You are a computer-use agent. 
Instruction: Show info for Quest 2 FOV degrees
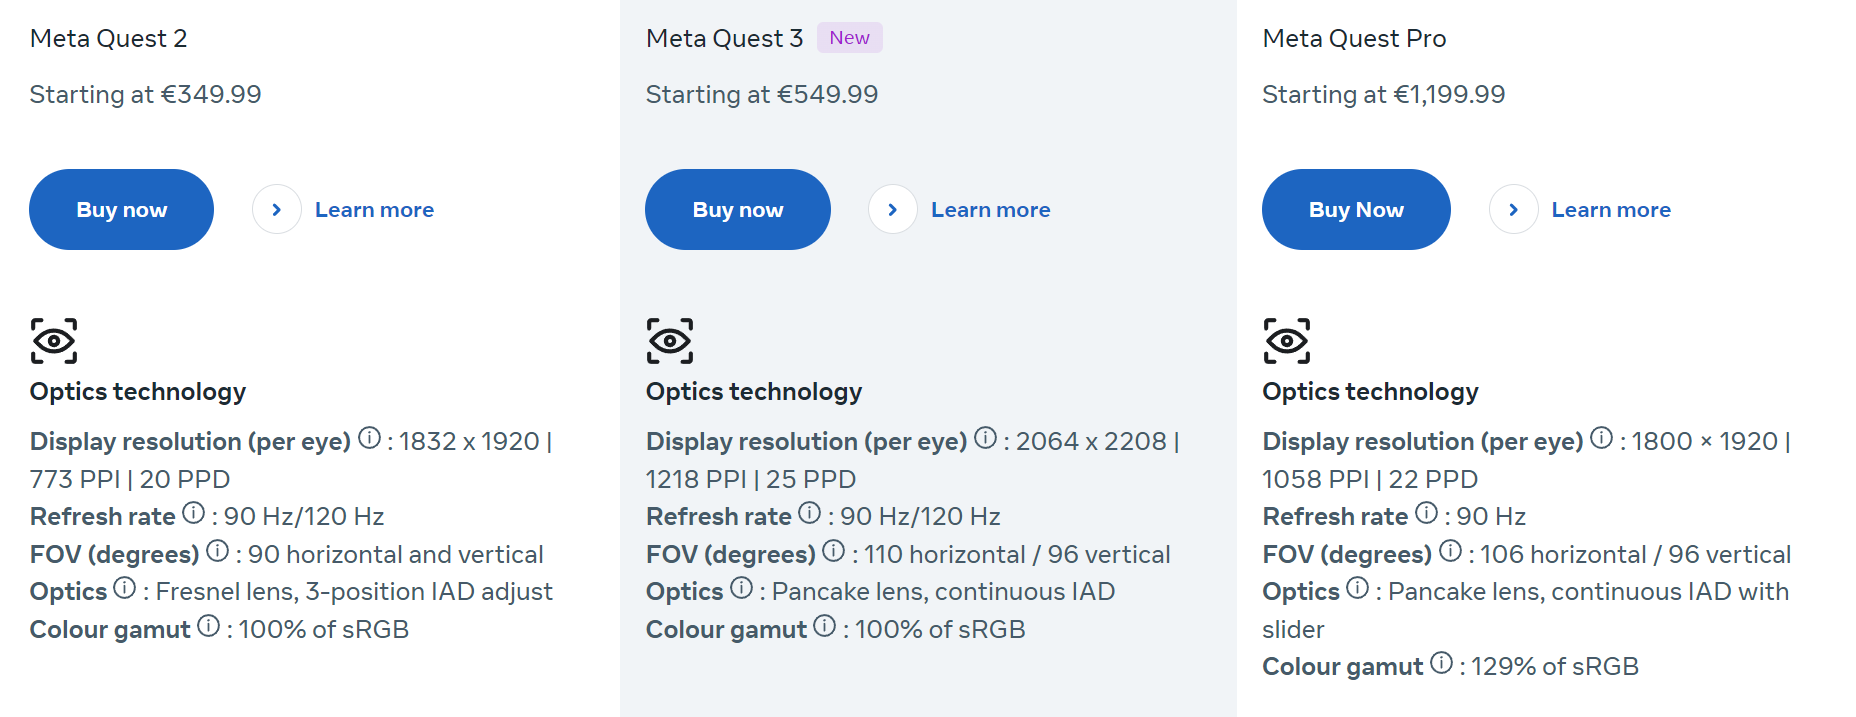point(217,551)
